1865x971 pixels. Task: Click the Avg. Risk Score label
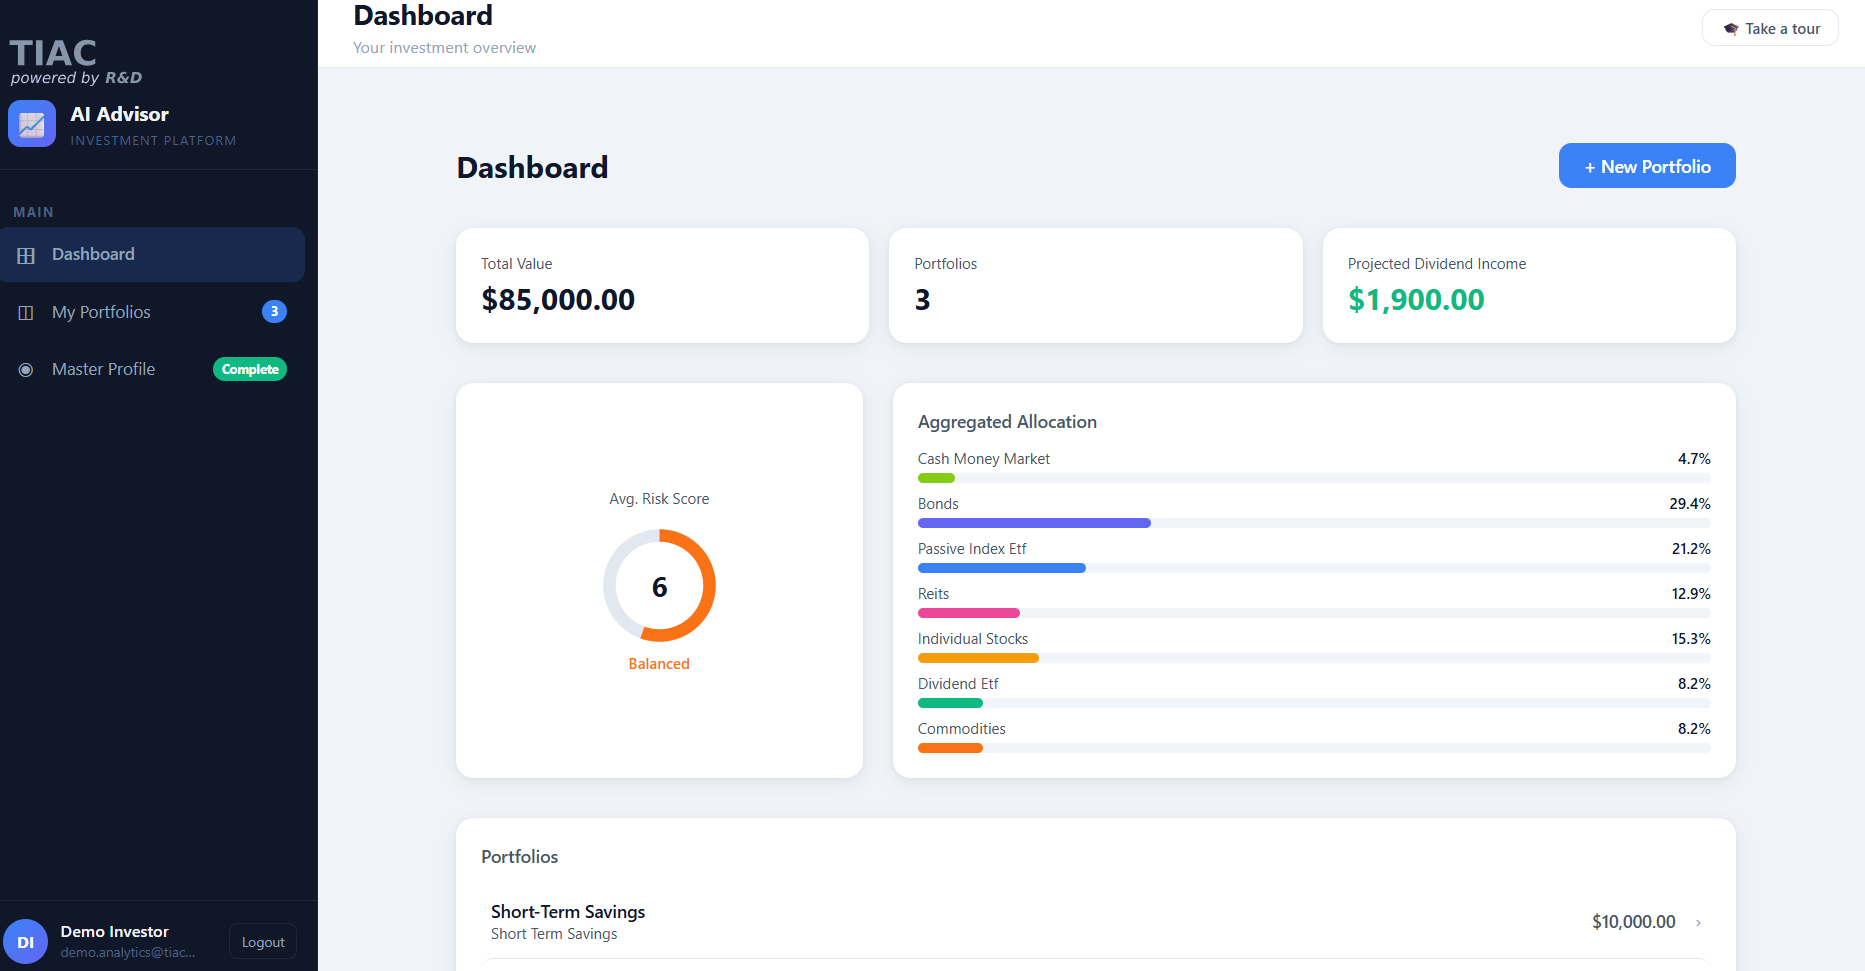659,499
